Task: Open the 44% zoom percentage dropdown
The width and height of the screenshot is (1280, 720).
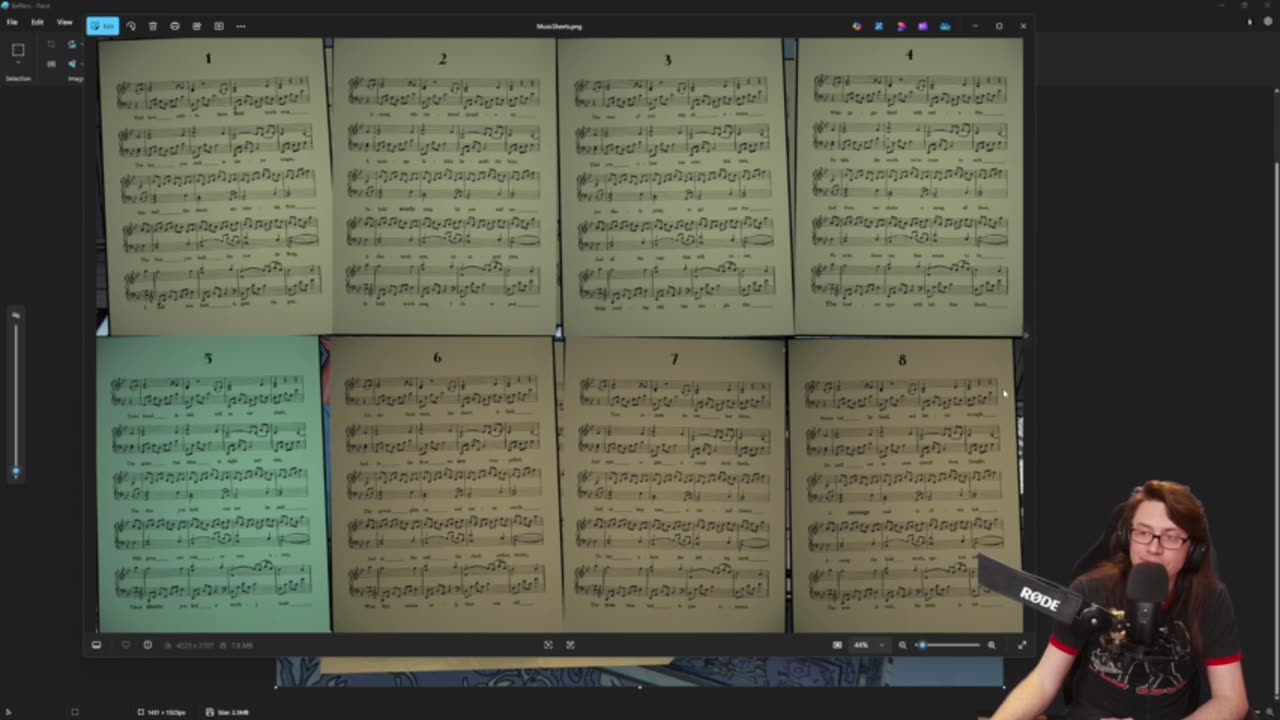Action: click(x=868, y=645)
